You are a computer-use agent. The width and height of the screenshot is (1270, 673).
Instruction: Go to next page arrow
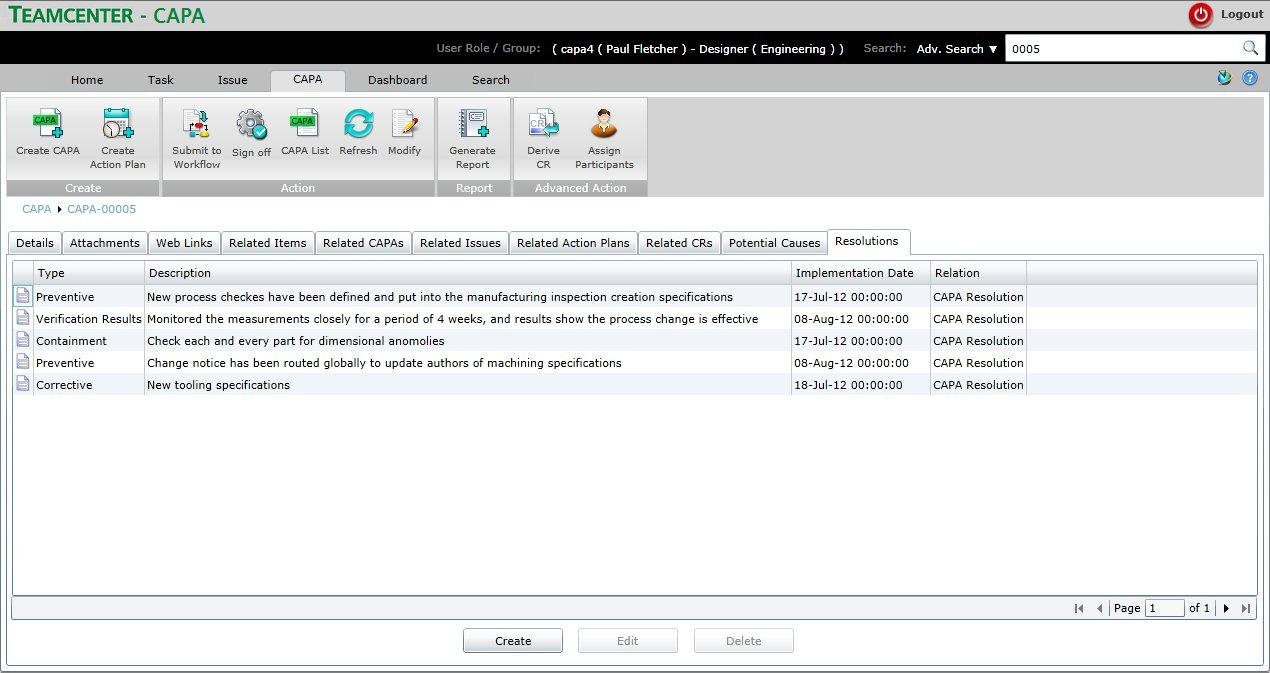1226,608
